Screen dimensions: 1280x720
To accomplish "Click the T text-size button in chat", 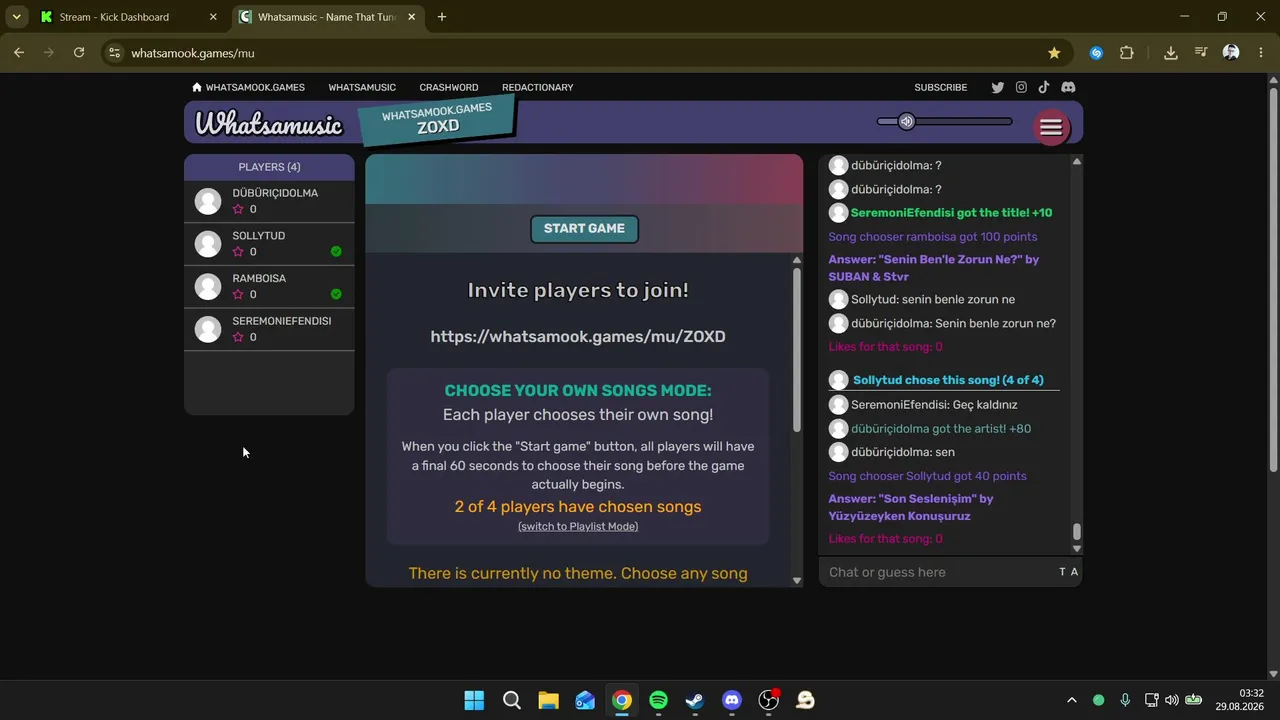I will click(1062, 572).
